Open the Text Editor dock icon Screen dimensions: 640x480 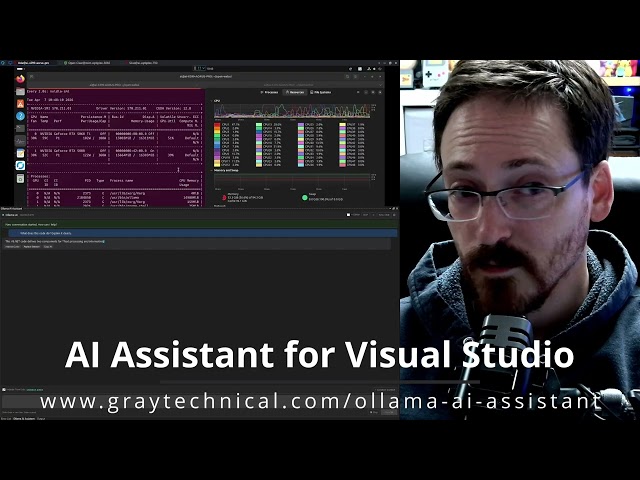(x=20, y=153)
